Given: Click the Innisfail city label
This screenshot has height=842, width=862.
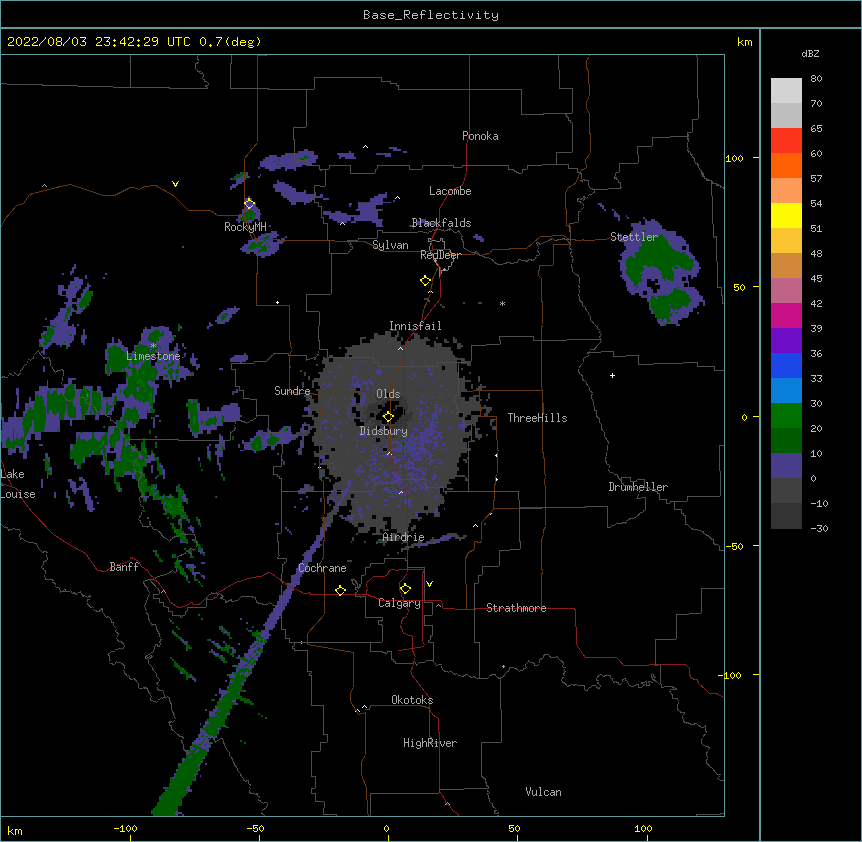Looking at the screenshot, I should coord(415,326).
